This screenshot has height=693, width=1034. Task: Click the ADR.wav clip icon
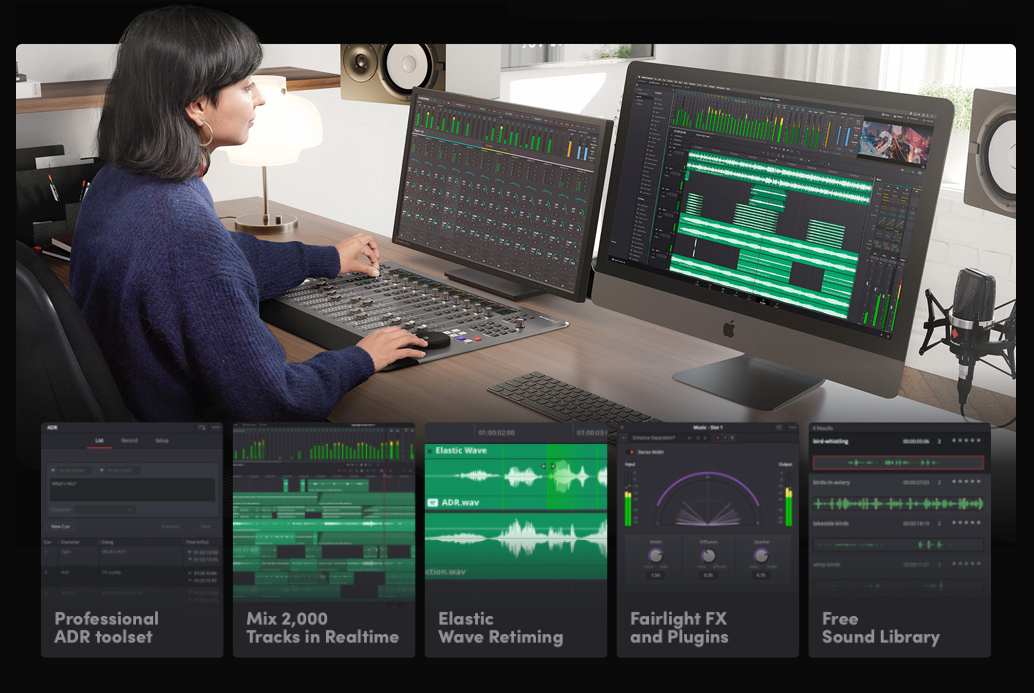(432, 503)
